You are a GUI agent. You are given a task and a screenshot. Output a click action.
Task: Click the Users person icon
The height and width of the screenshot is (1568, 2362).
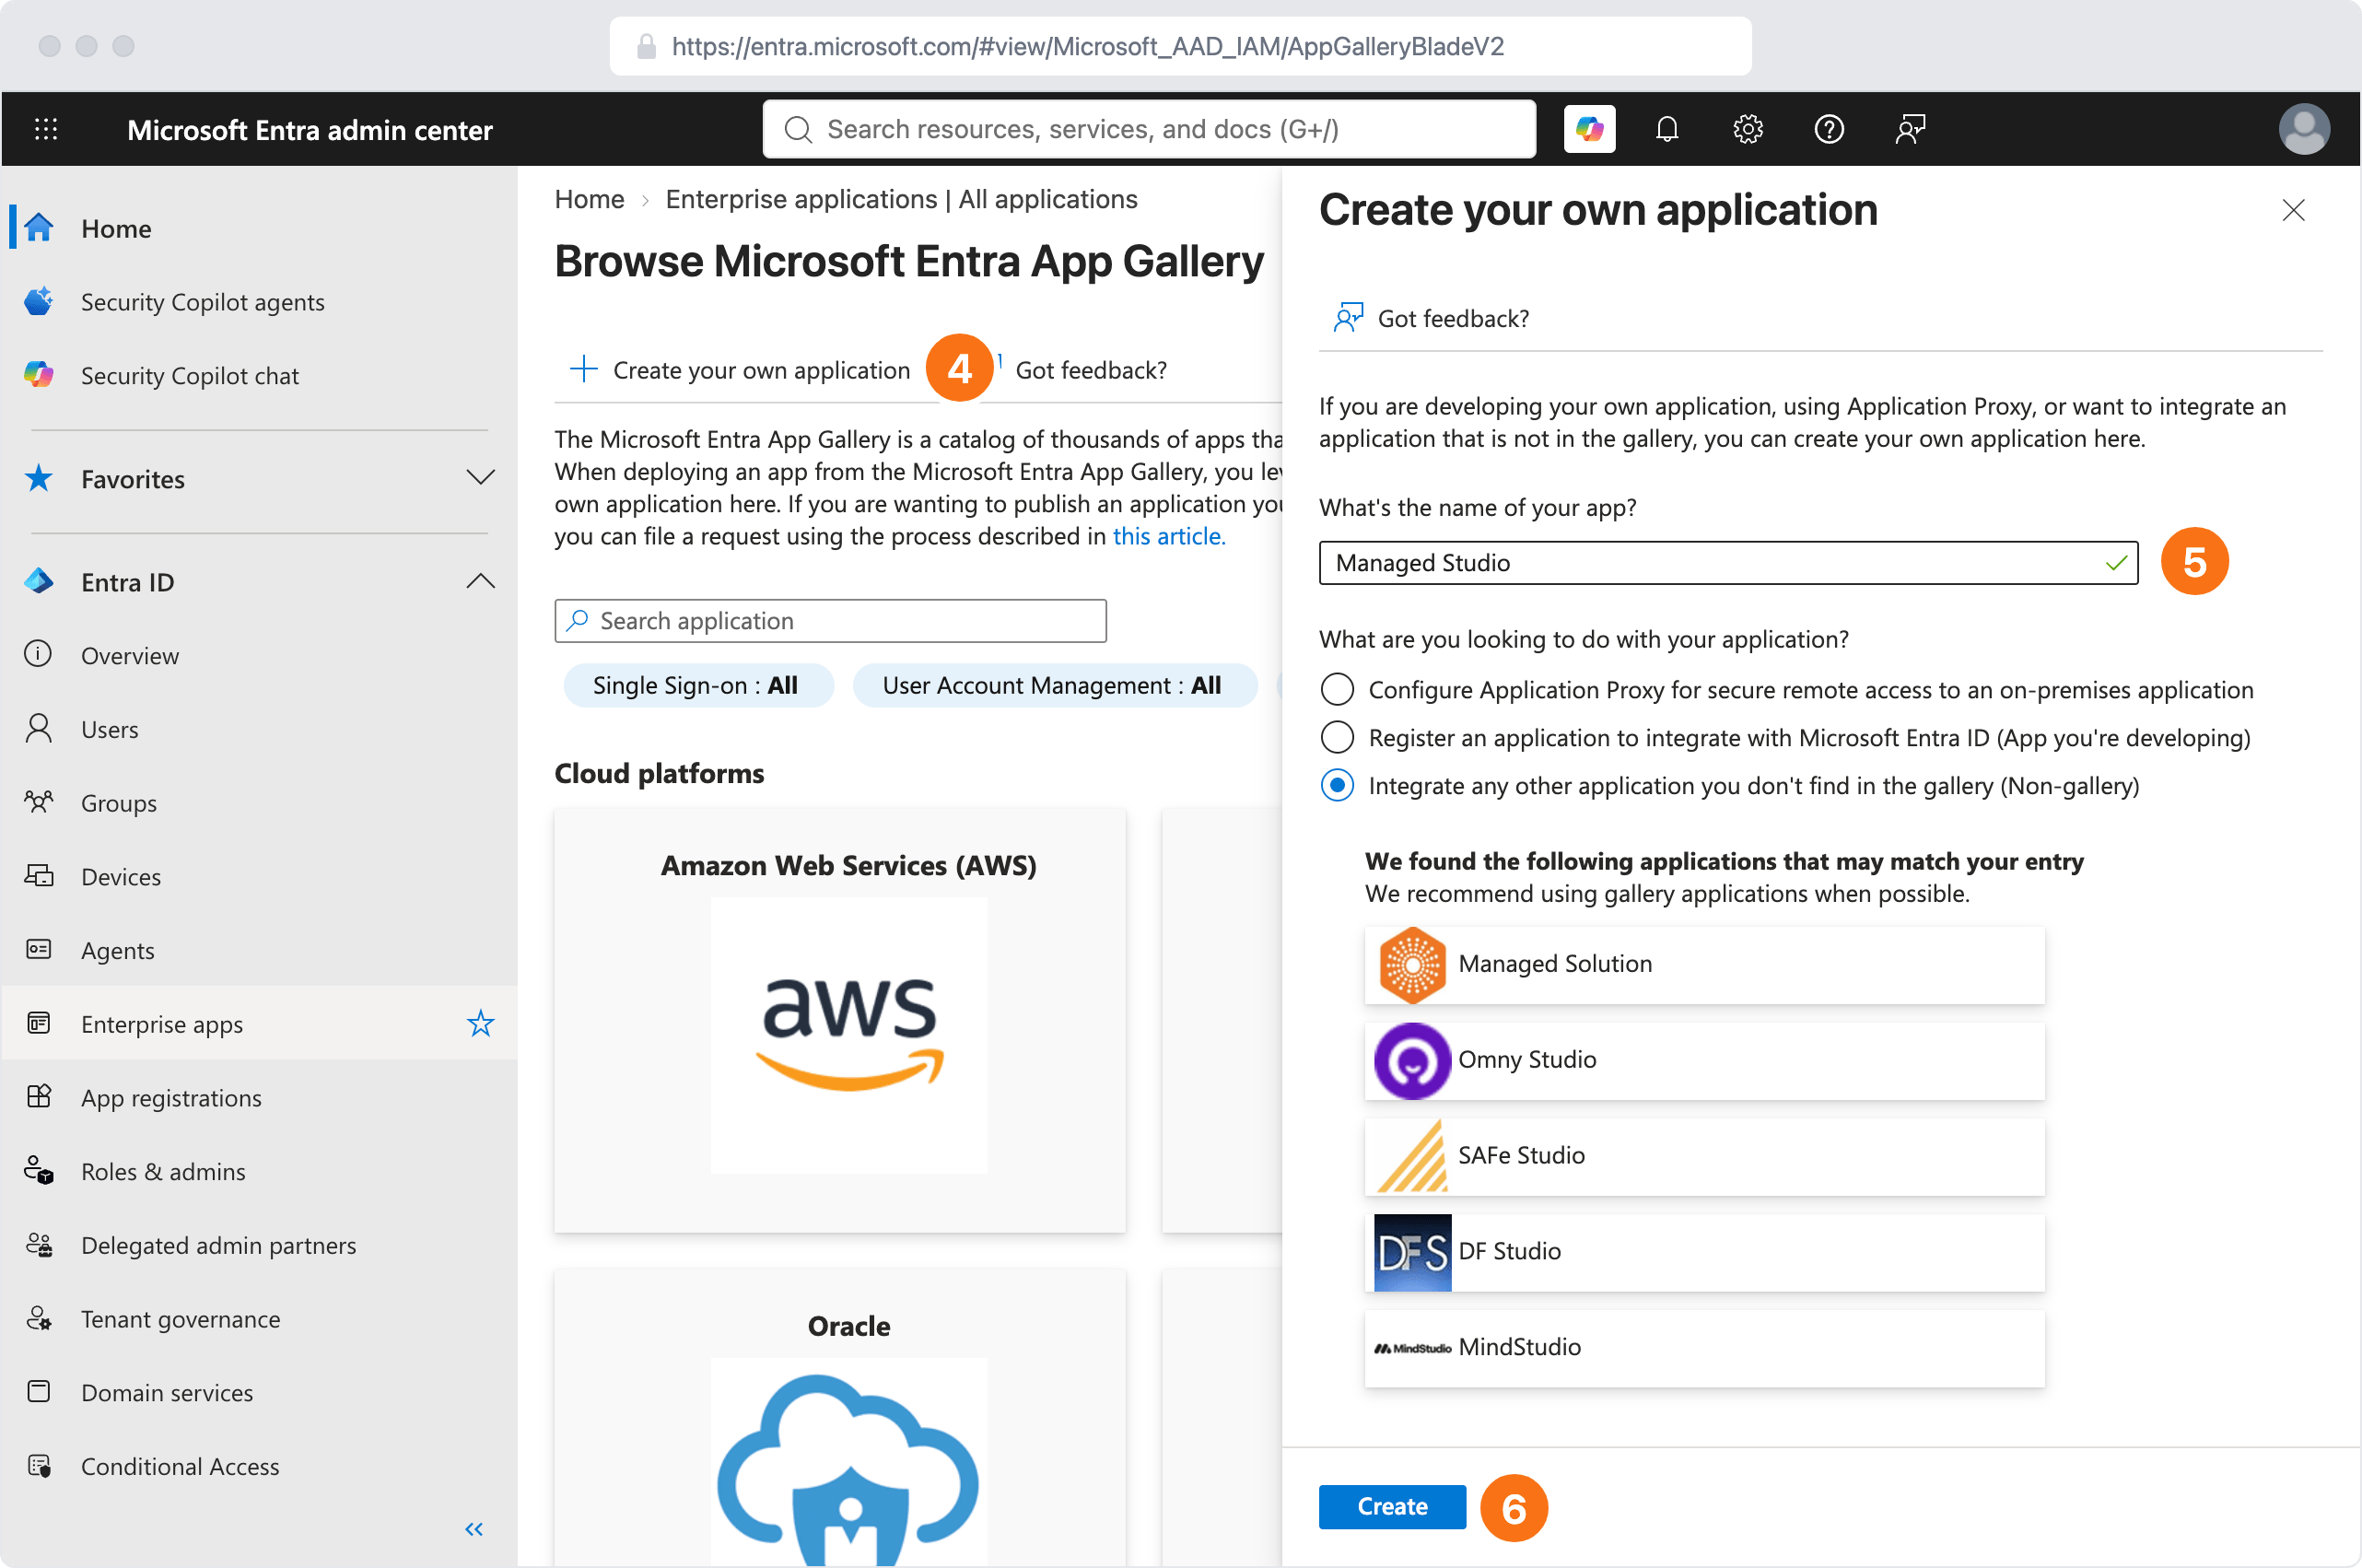[38, 728]
